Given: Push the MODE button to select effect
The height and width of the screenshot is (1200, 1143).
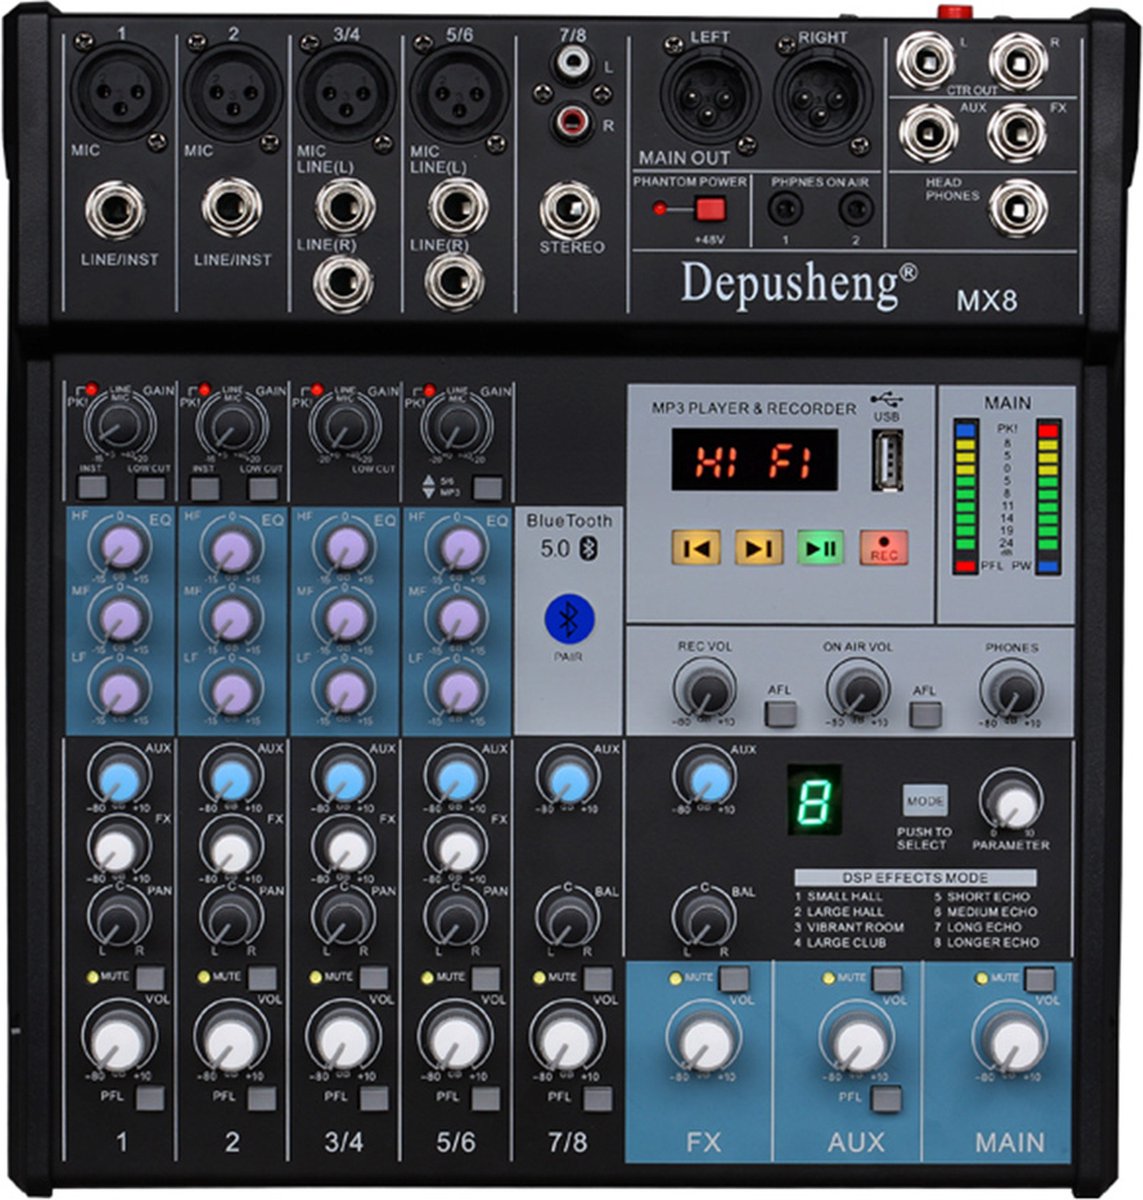Looking at the screenshot, I should pyautogui.click(x=925, y=801).
